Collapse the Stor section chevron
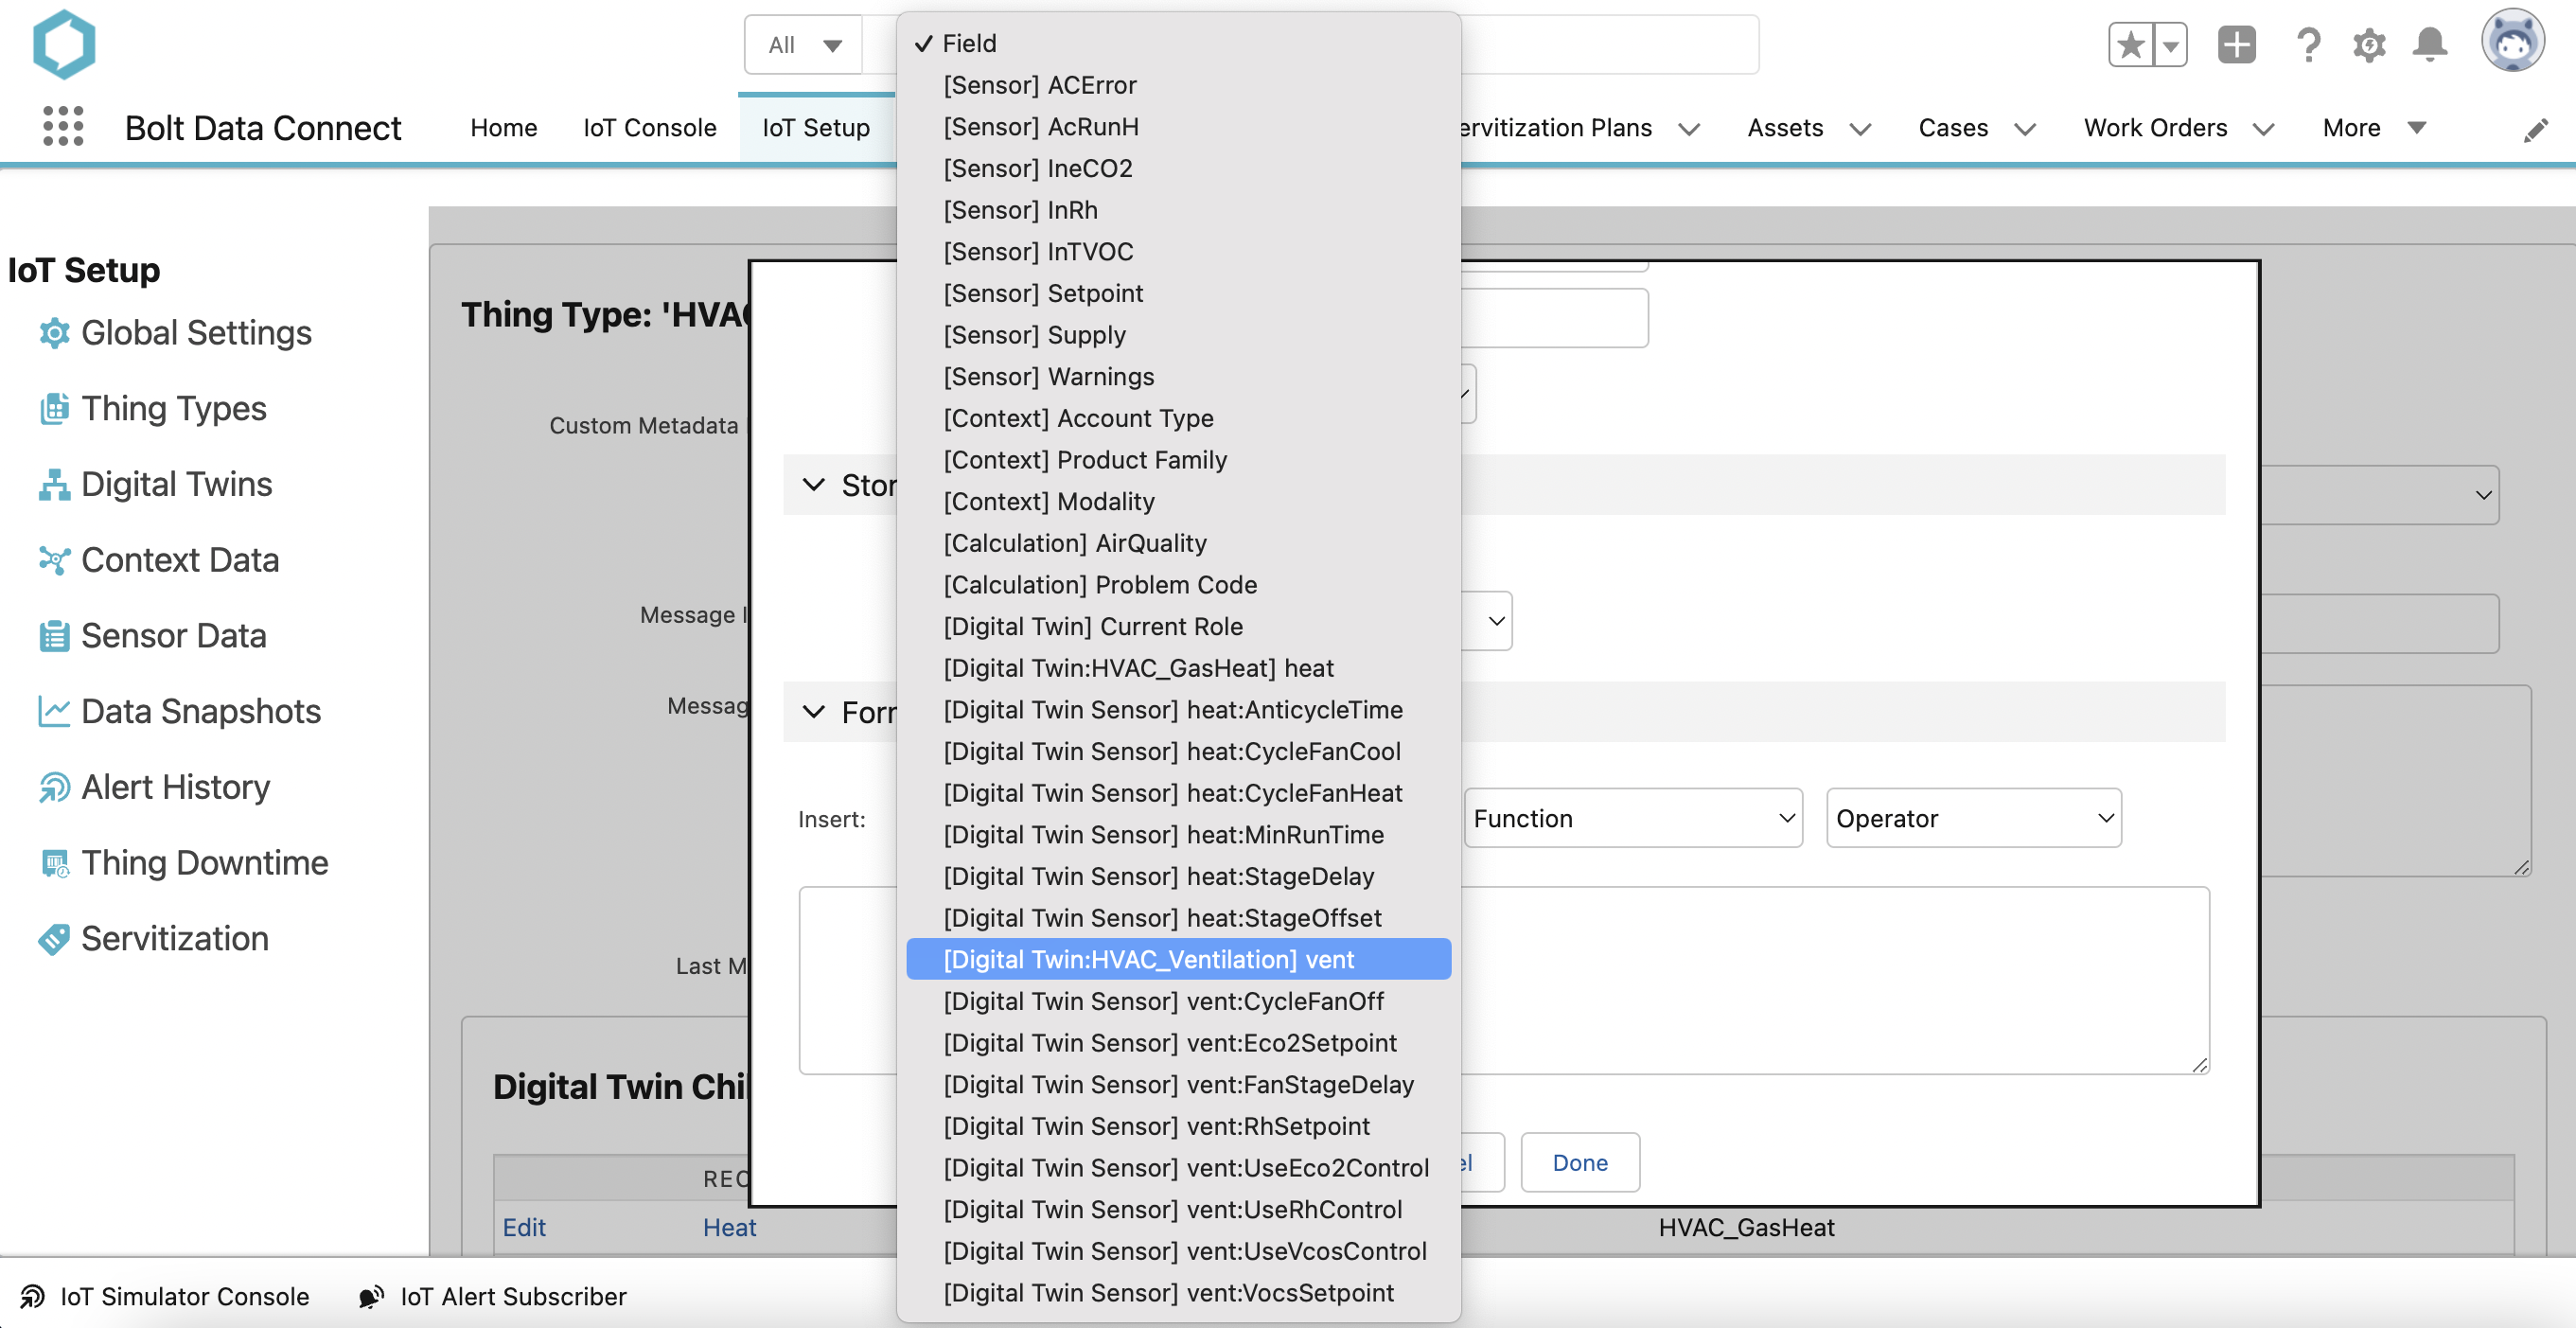Screen dimensions: 2576x1328 point(814,485)
